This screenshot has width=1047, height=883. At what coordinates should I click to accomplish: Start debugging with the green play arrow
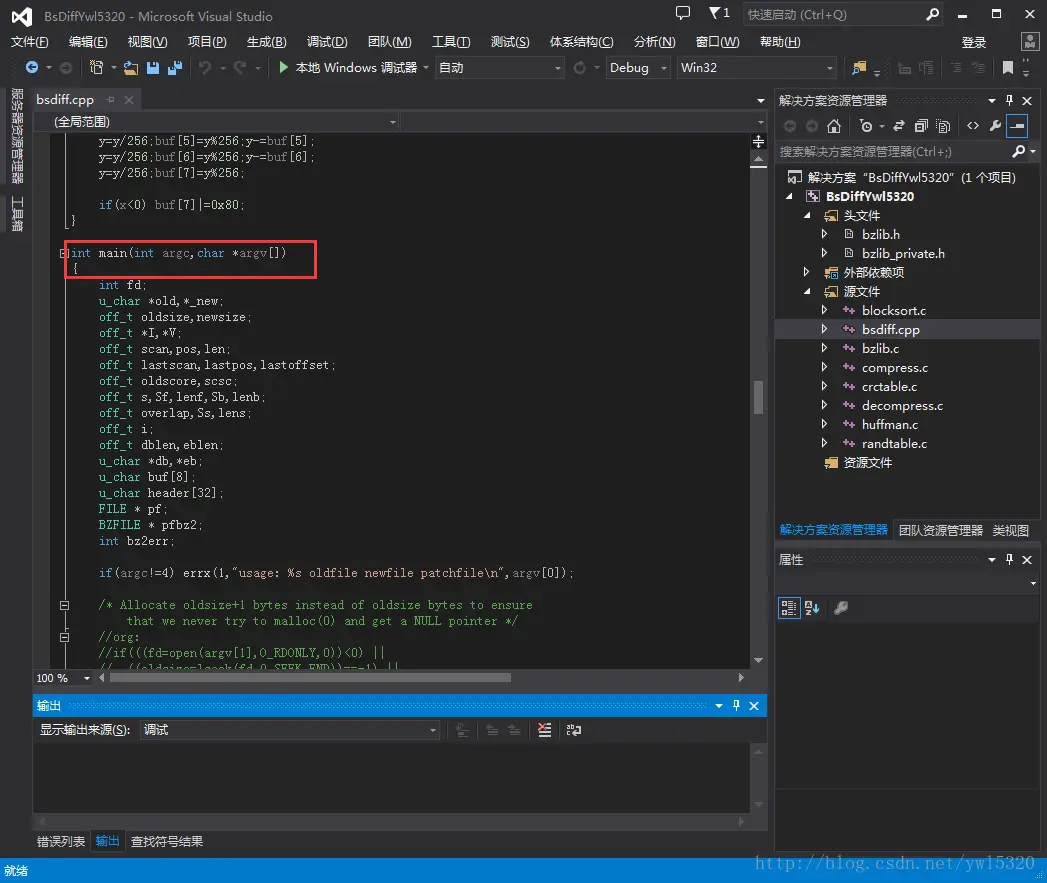click(x=284, y=67)
